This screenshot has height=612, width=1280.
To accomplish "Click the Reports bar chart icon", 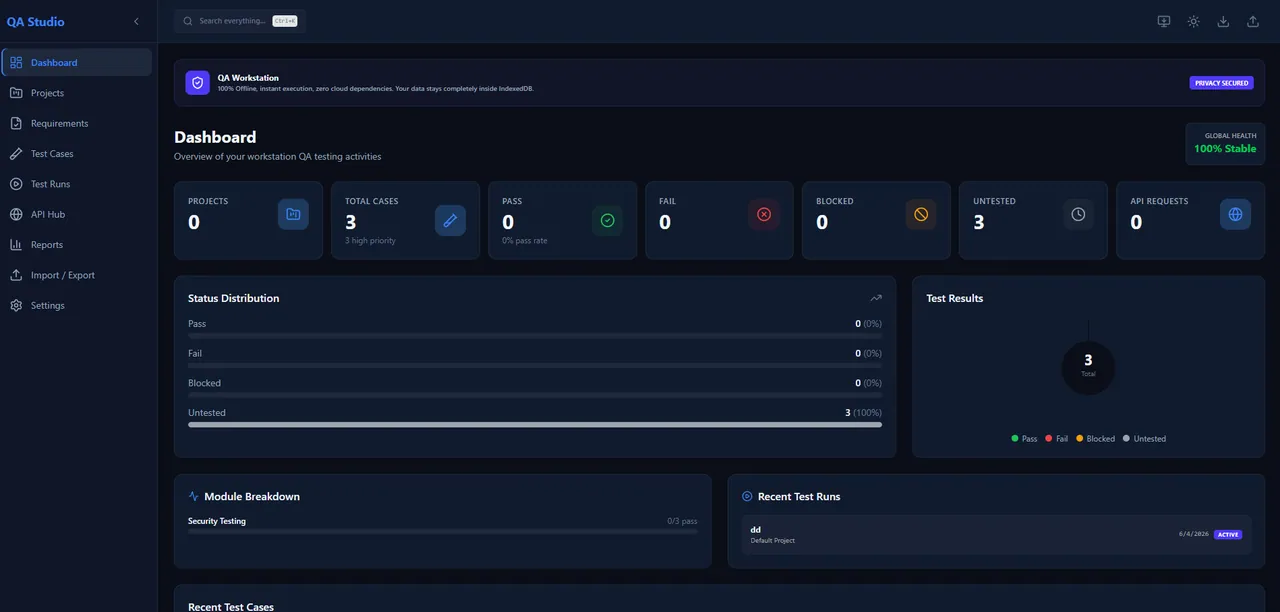I will (x=16, y=245).
